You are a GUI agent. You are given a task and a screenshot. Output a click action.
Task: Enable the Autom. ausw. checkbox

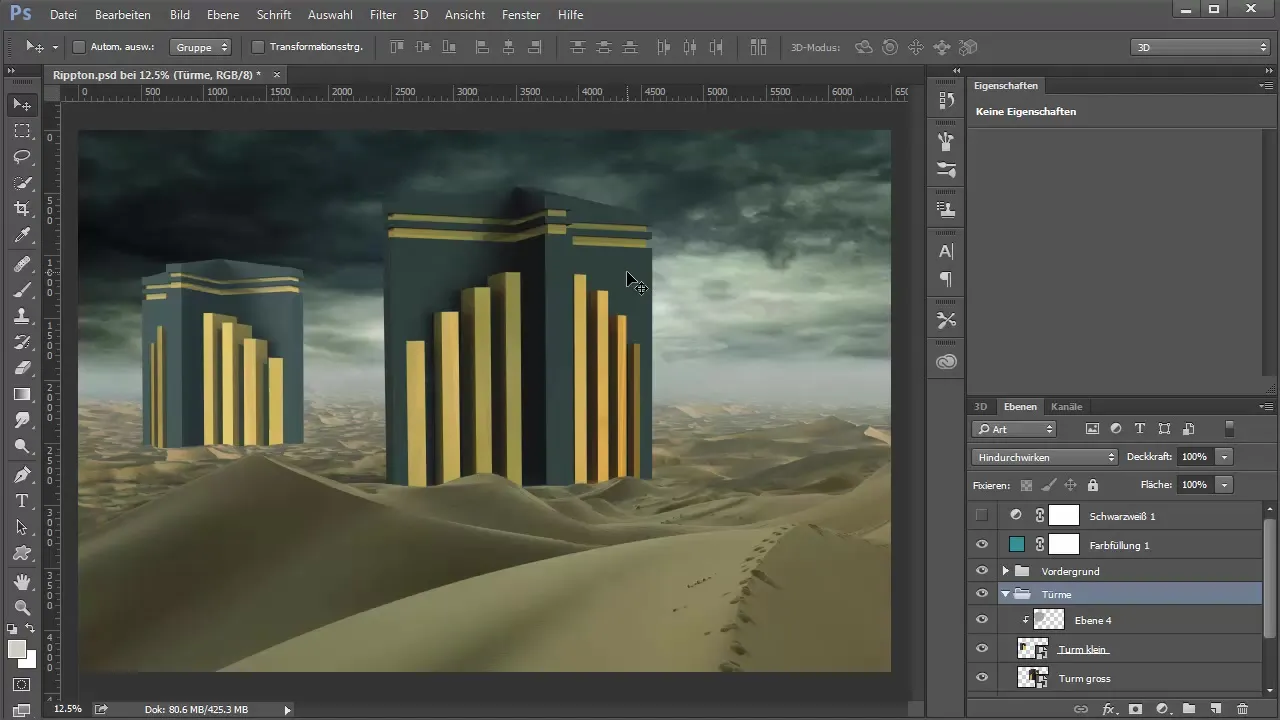point(79,46)
